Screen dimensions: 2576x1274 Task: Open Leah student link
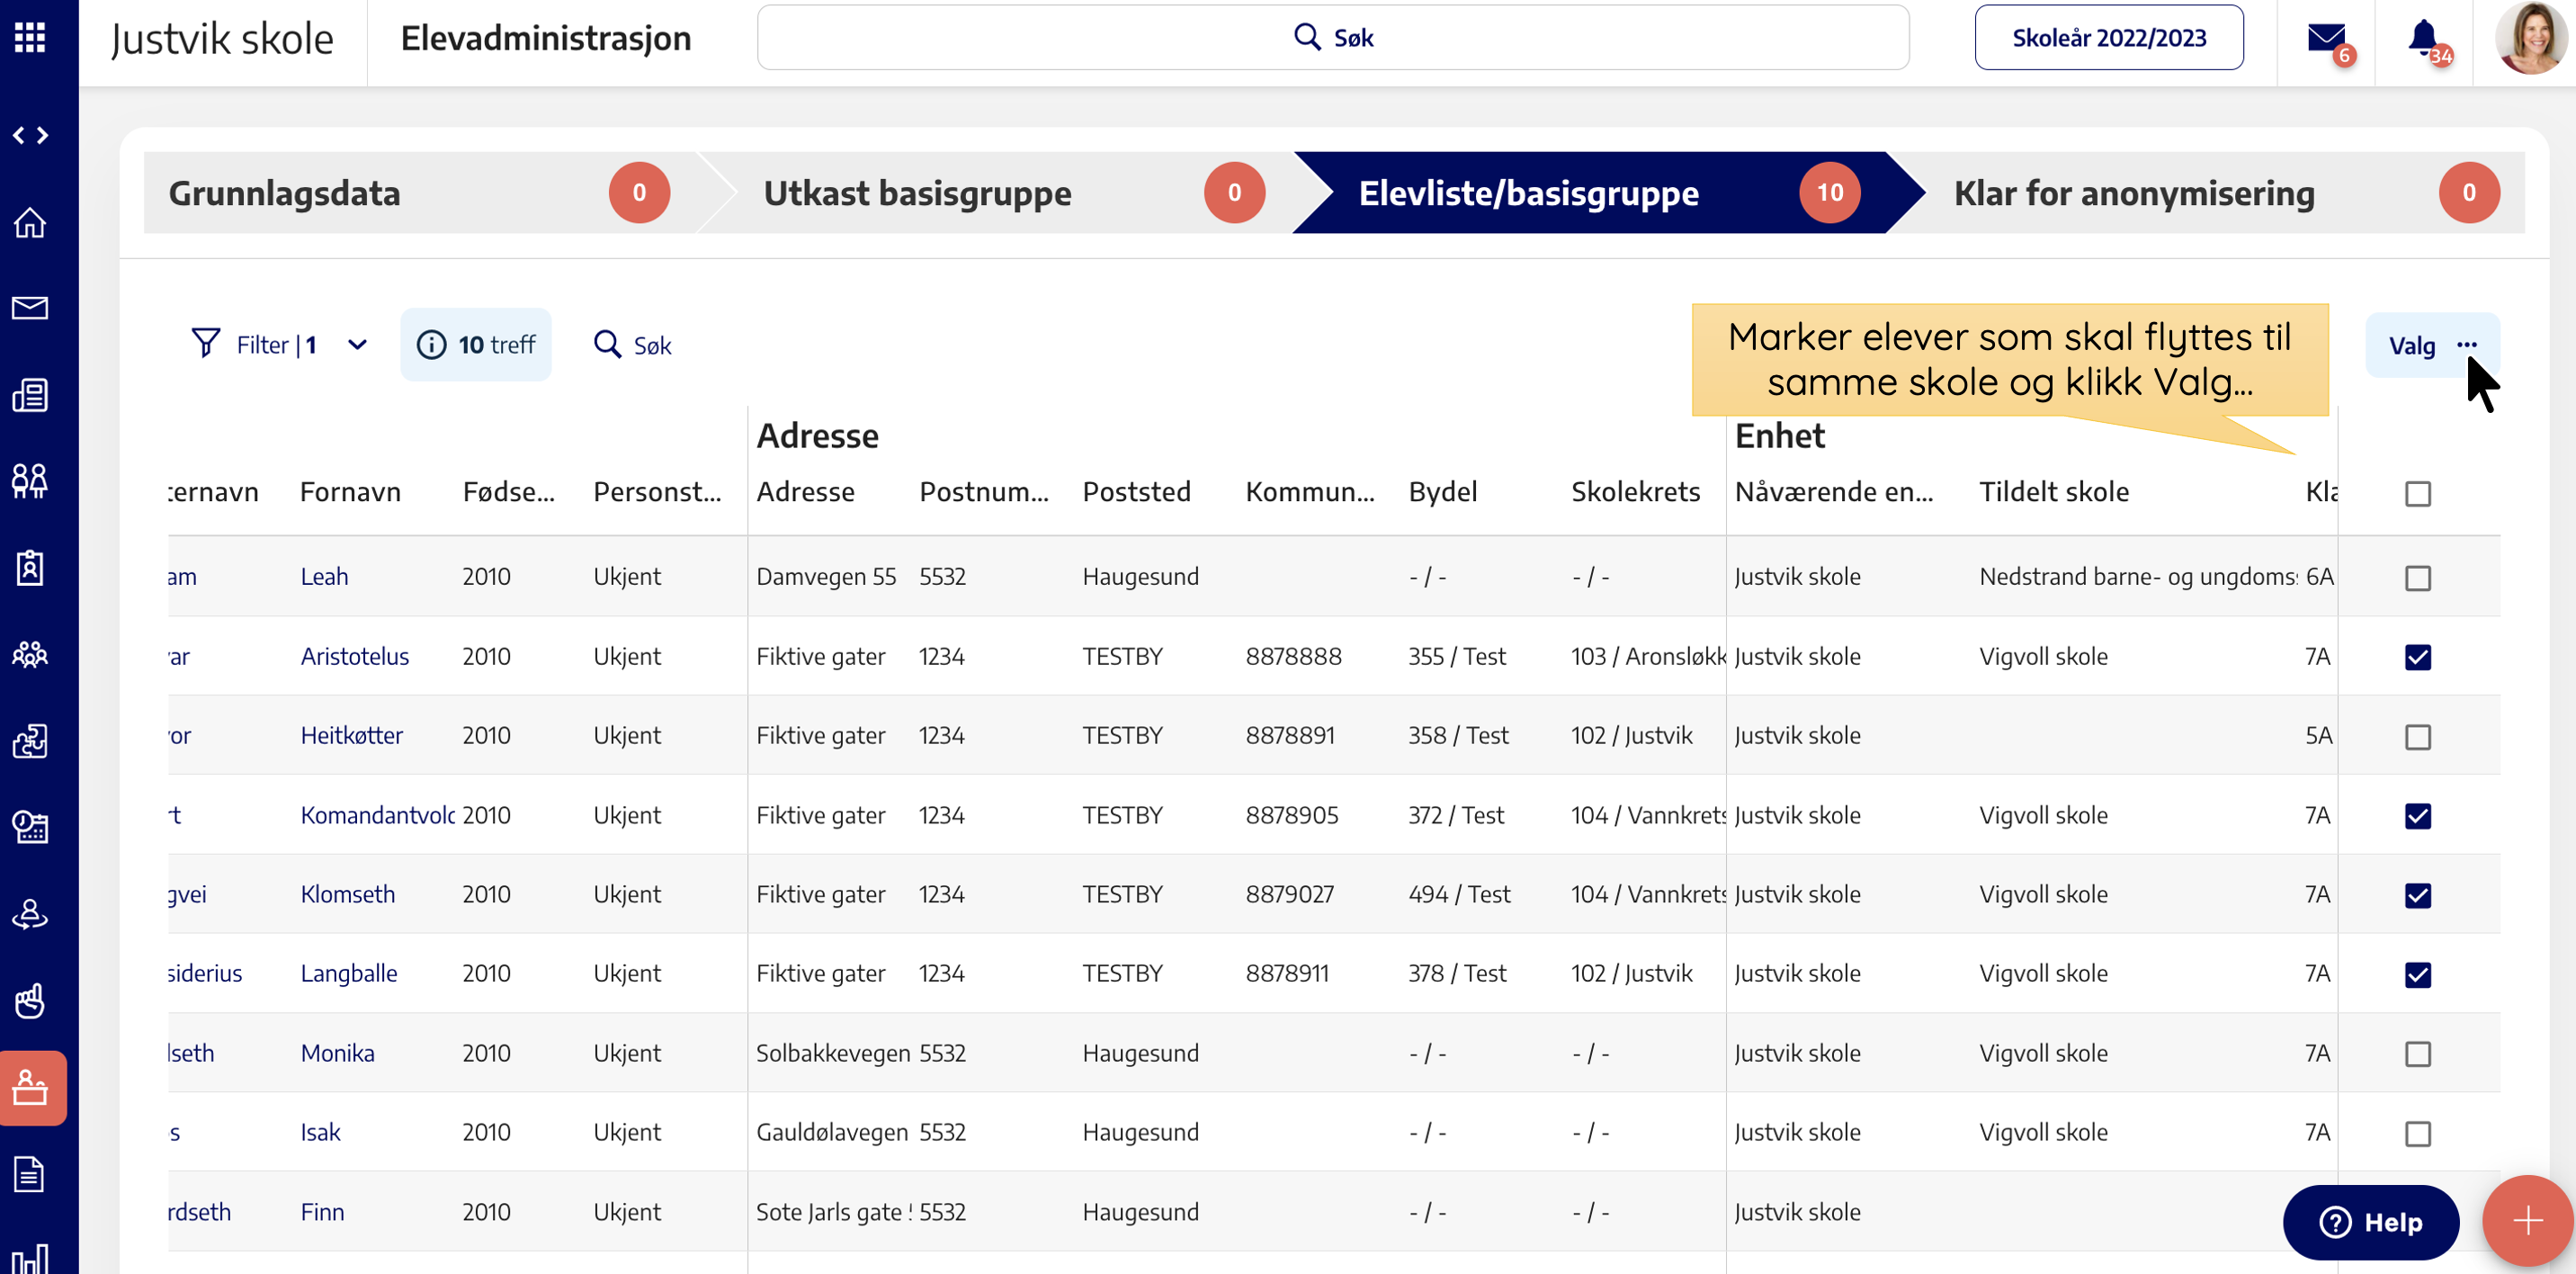point(324,576)
